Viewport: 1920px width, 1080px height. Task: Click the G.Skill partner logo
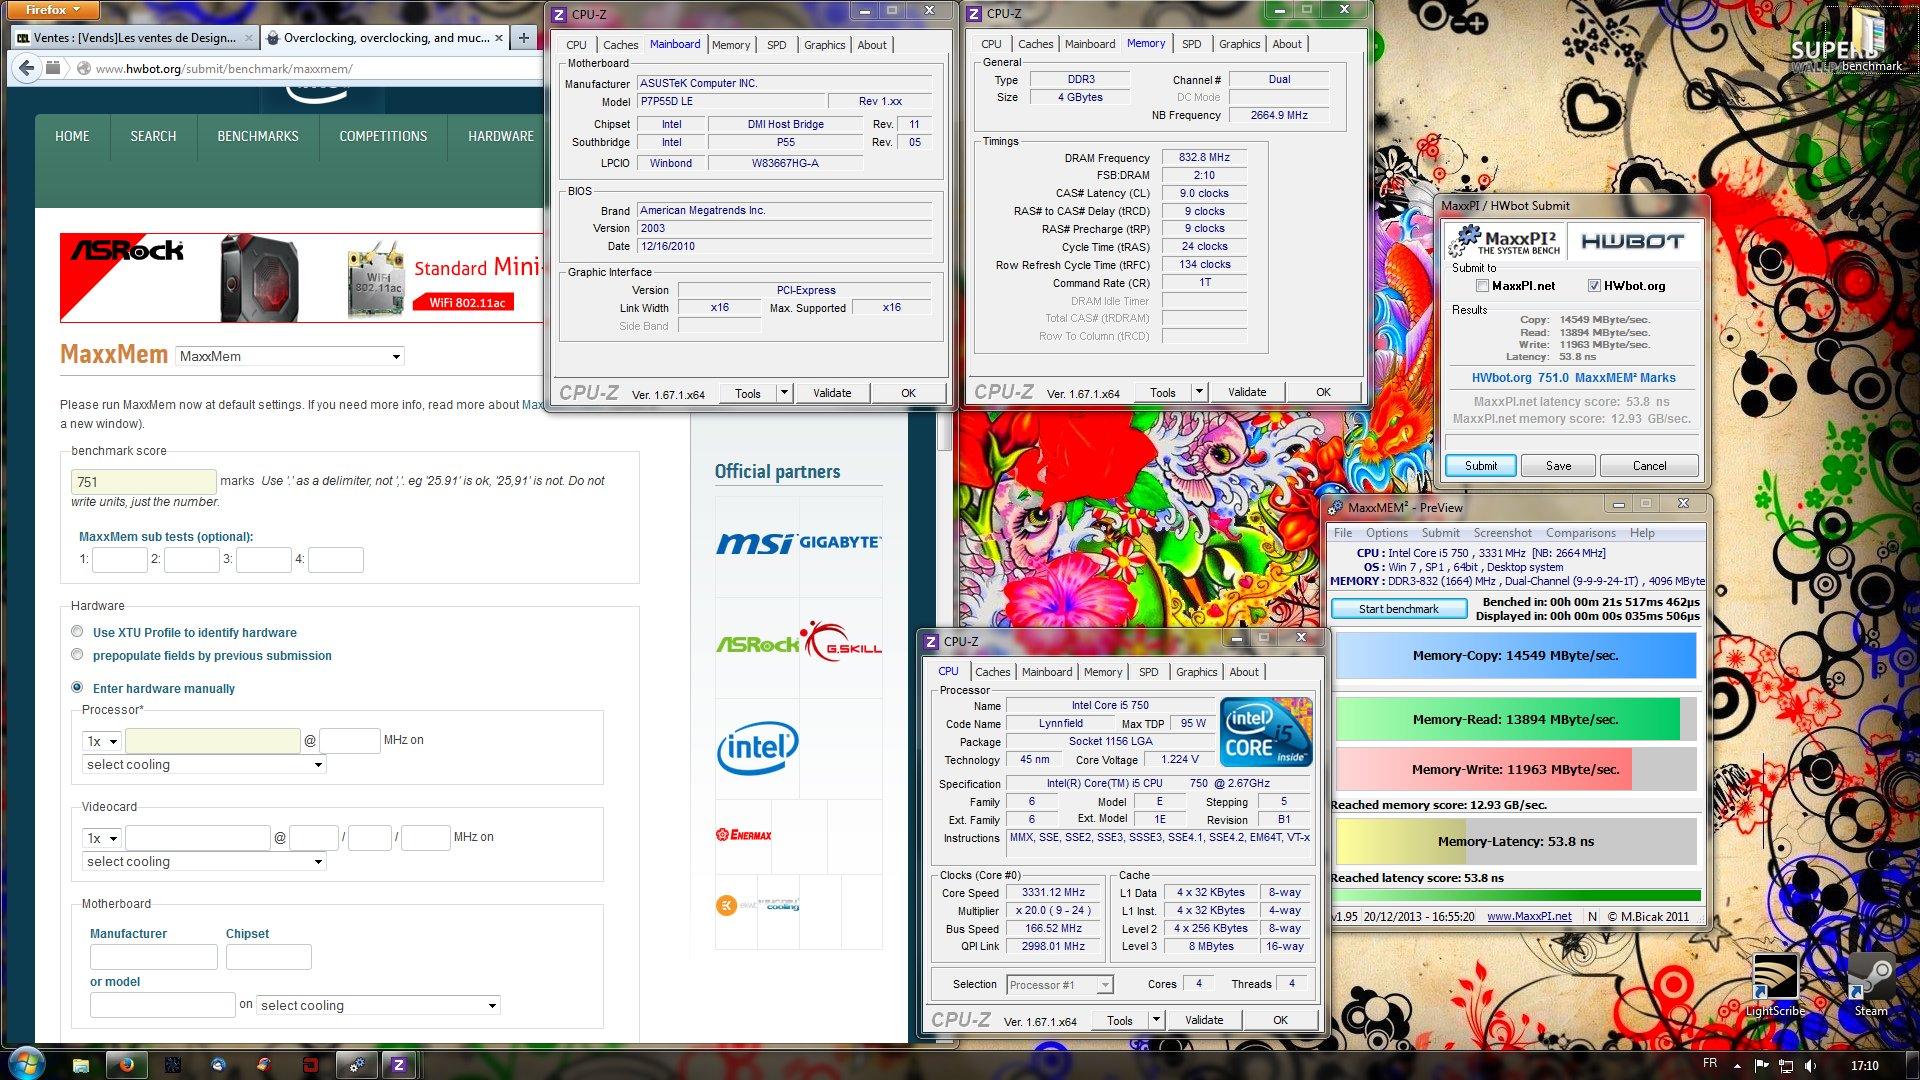[842, 643]
